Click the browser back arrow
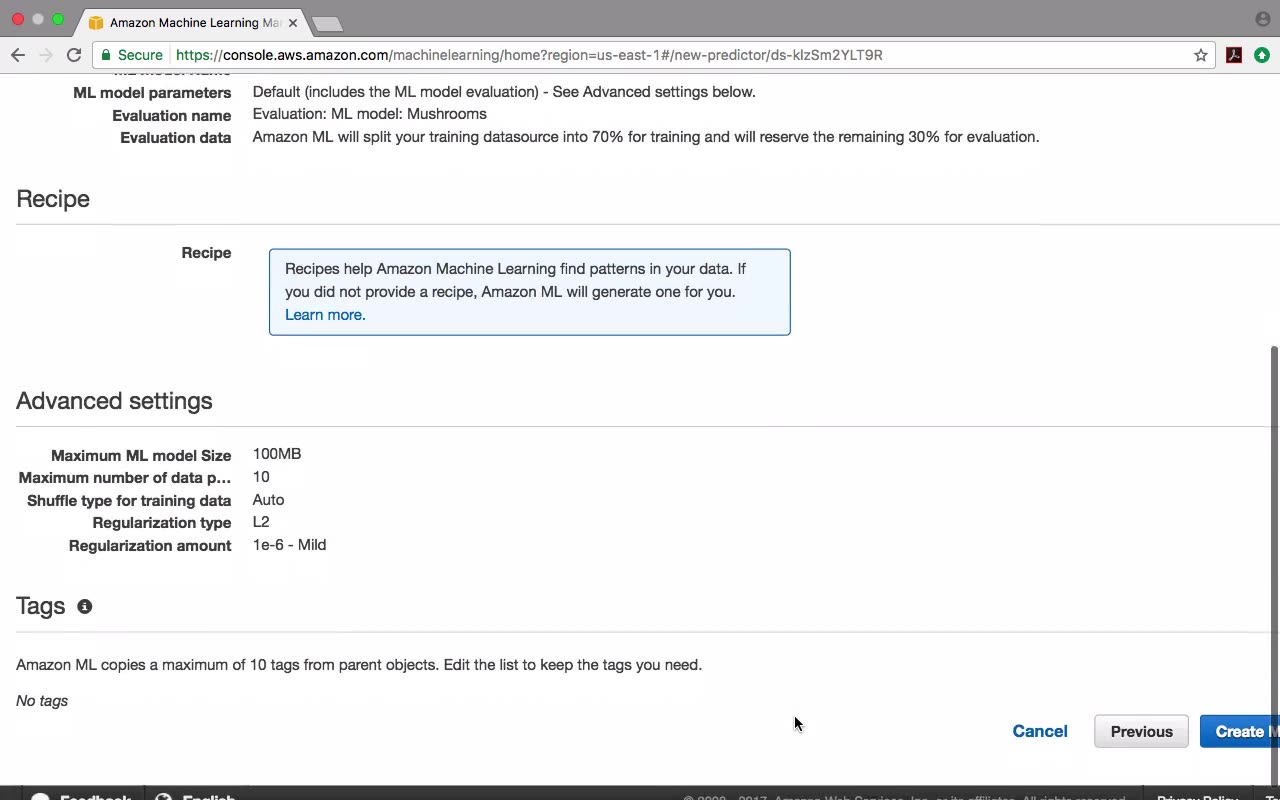Viewport: 1280px width, 800px height. click(x=18, y=55)
